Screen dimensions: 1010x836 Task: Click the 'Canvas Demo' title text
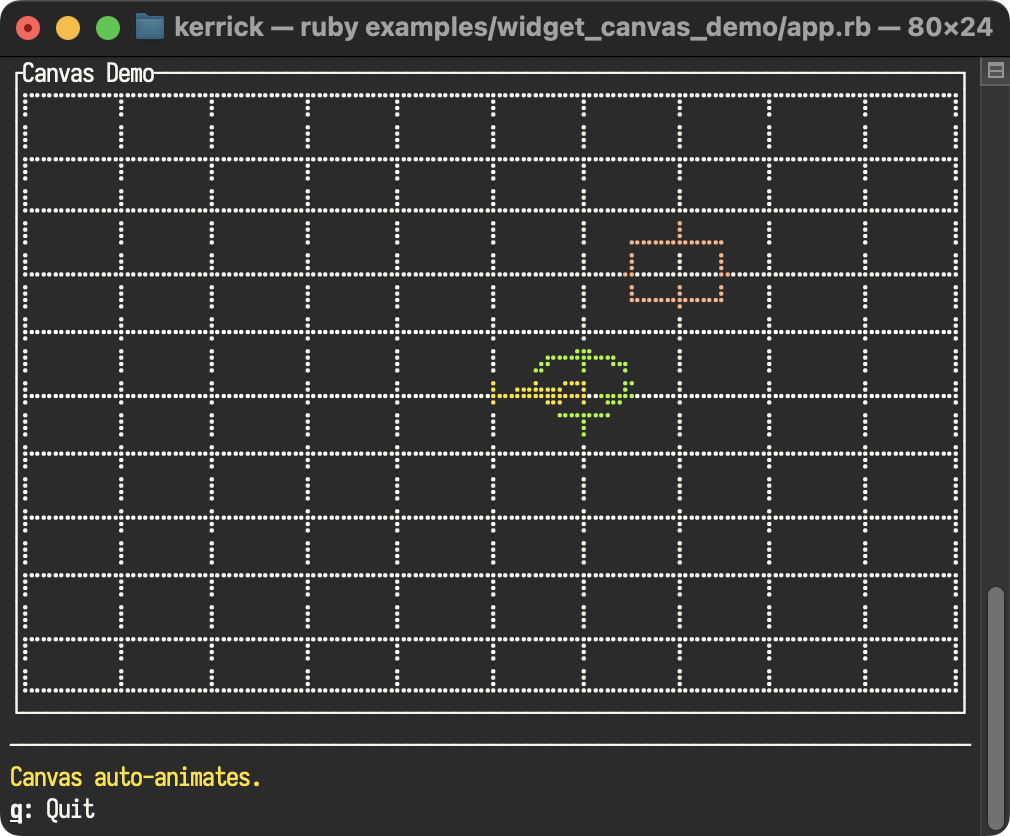(x=88, y=73)
